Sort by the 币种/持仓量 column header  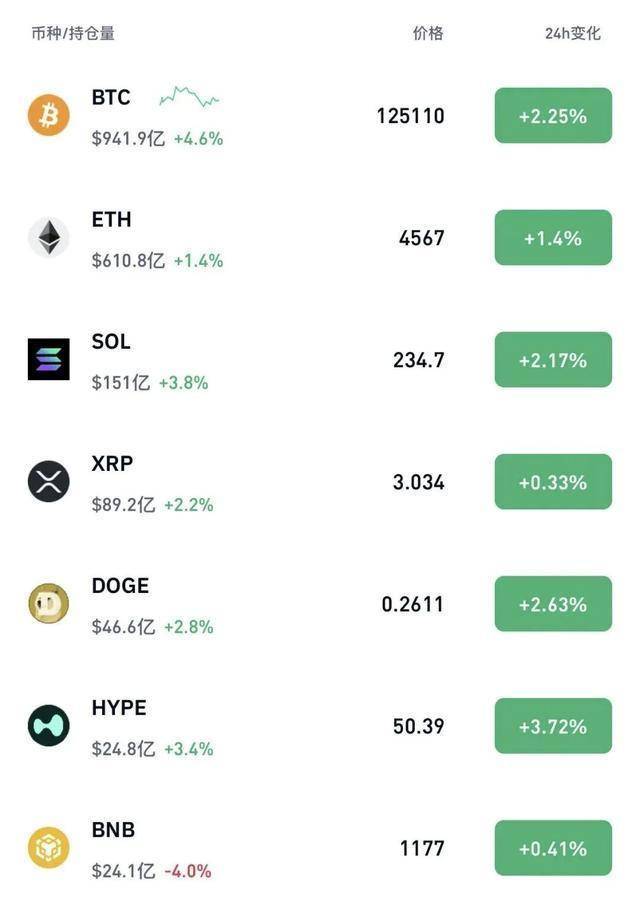coord(73,33)
